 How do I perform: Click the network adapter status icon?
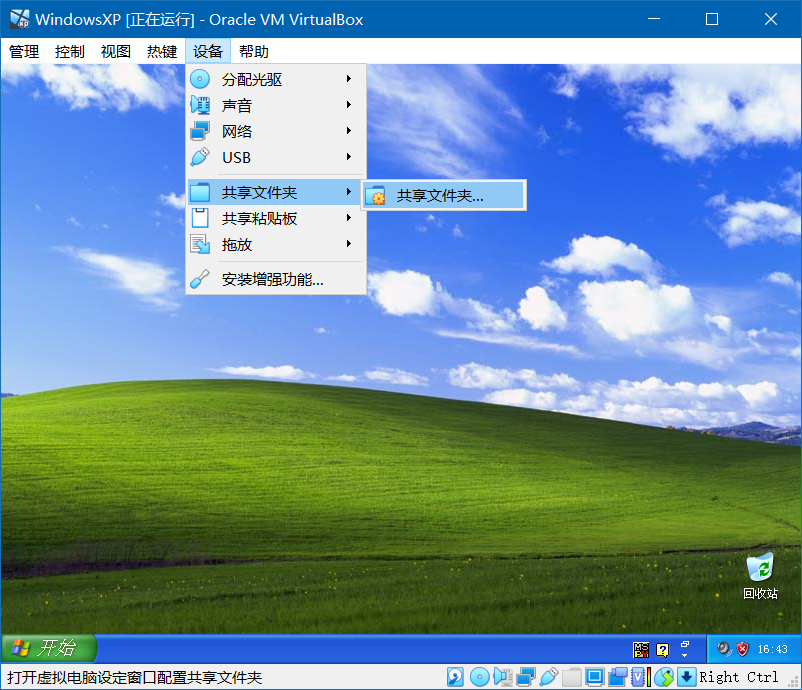pyautogui.click(x=526, y=677)
